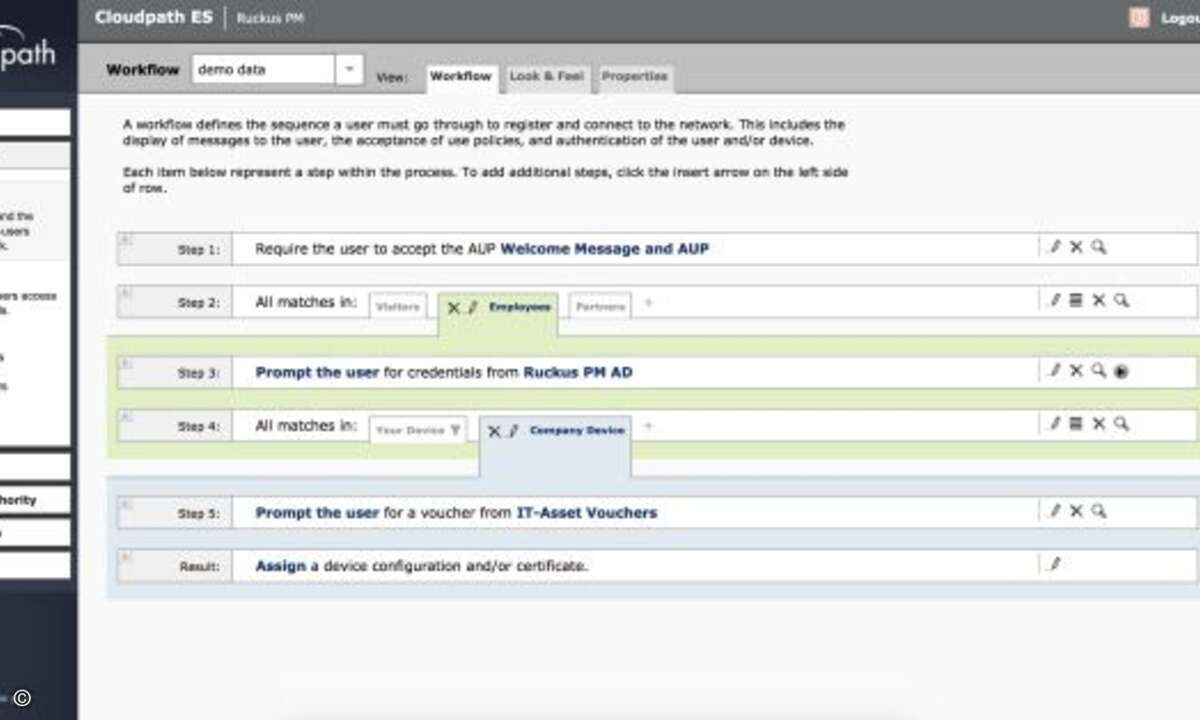This screenshot has height=720, width=1200.
Task: Click the Step 1: label
Action: tap(198, 249)
